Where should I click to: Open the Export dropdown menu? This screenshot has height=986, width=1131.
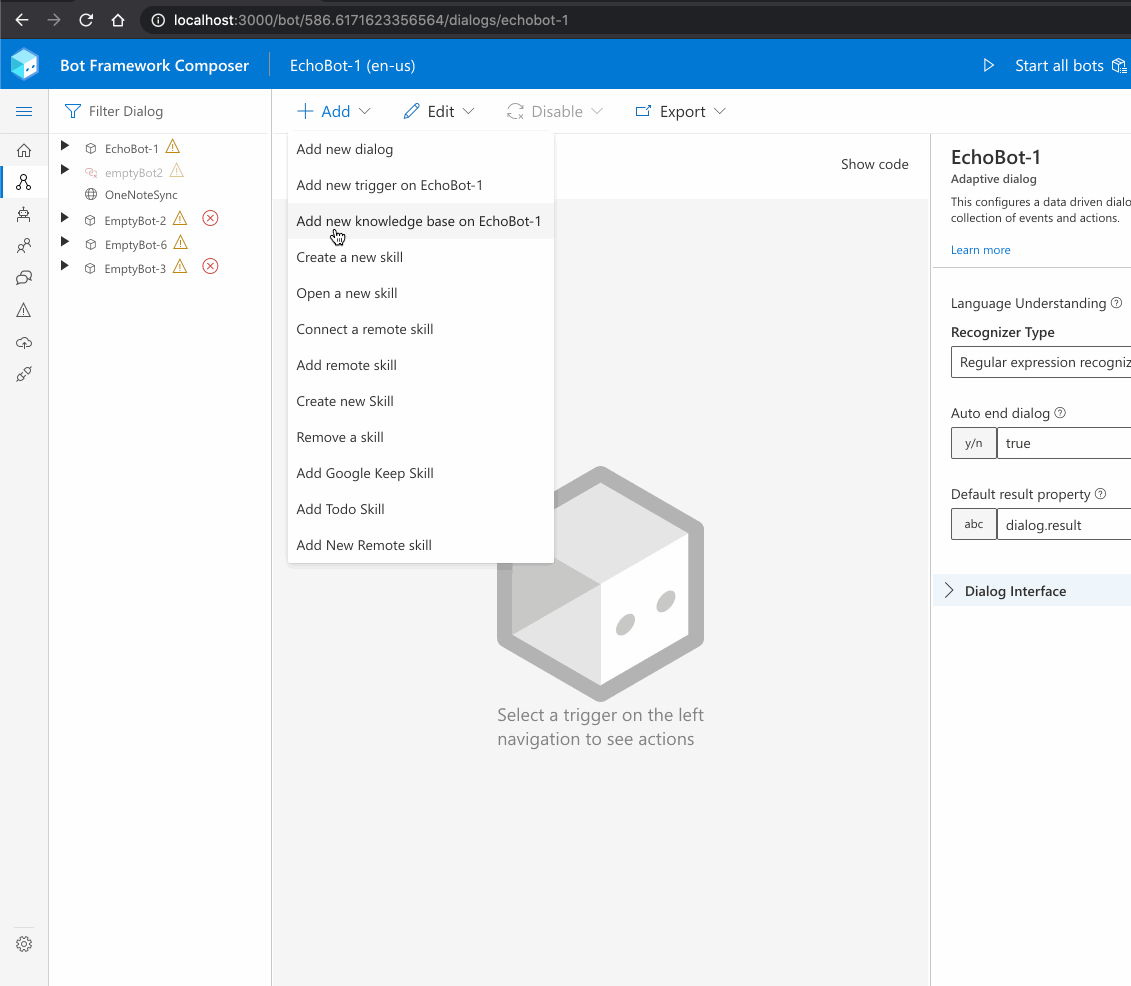point(680,111)
